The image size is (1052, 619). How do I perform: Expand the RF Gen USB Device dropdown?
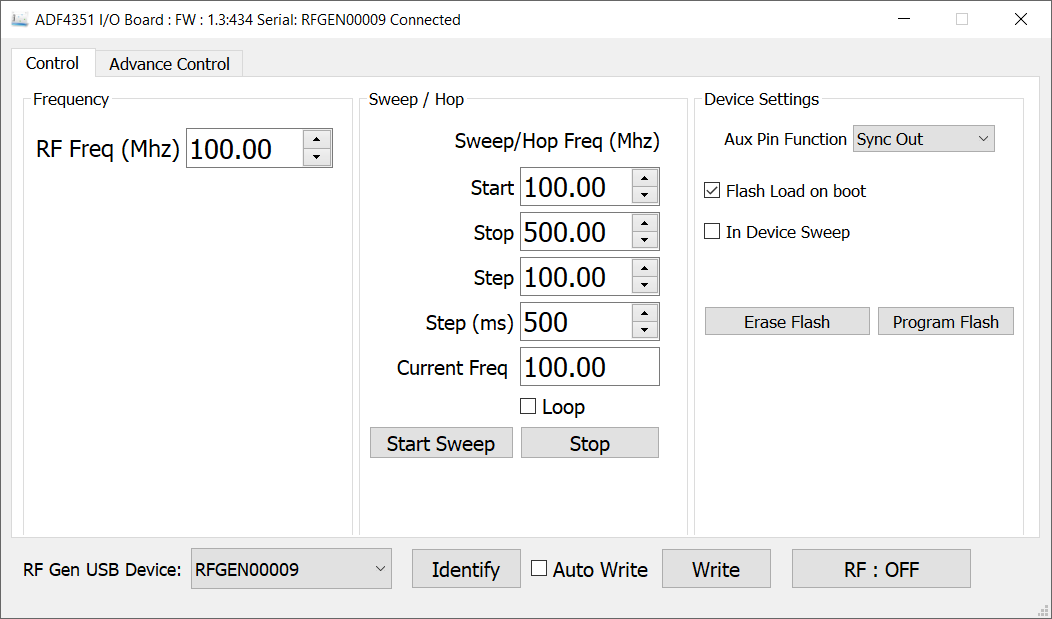[291, 569]
